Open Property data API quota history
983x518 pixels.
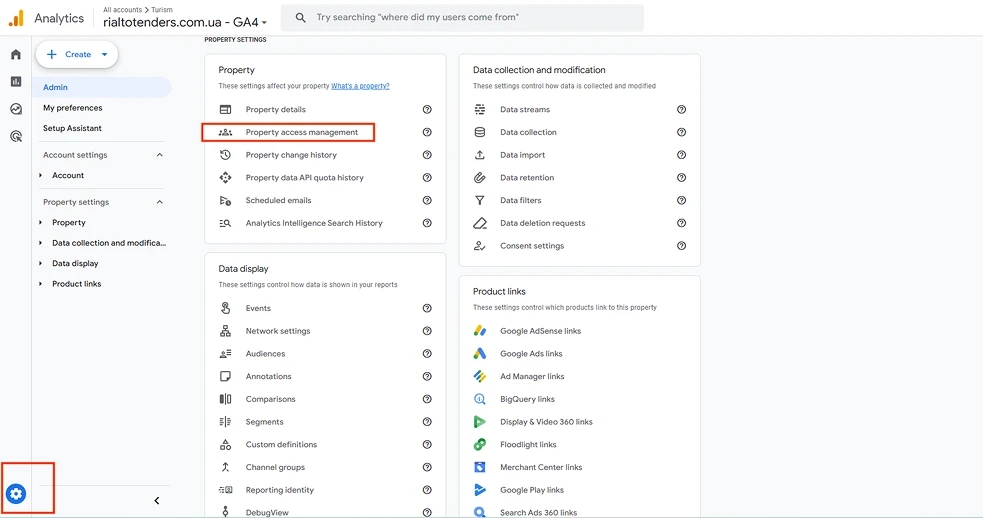click(305, 177)
